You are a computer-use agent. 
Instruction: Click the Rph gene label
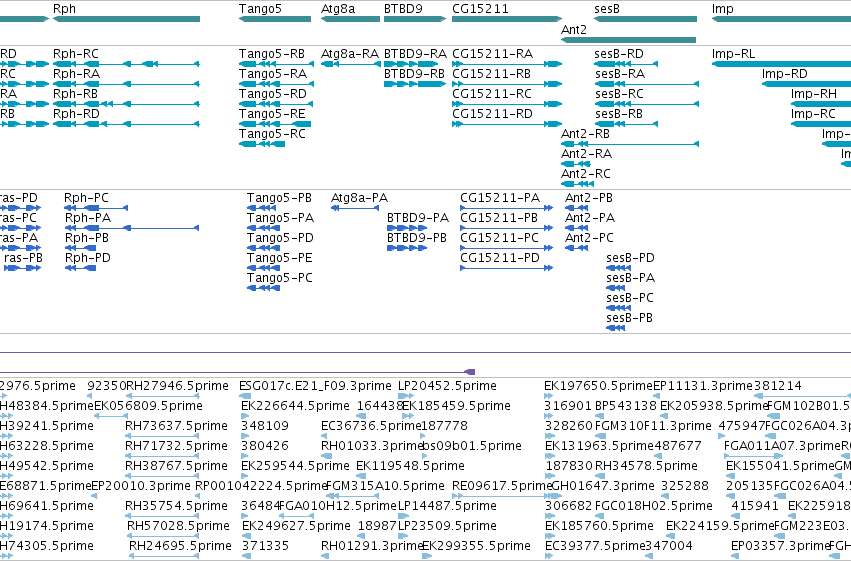(64, 9)
